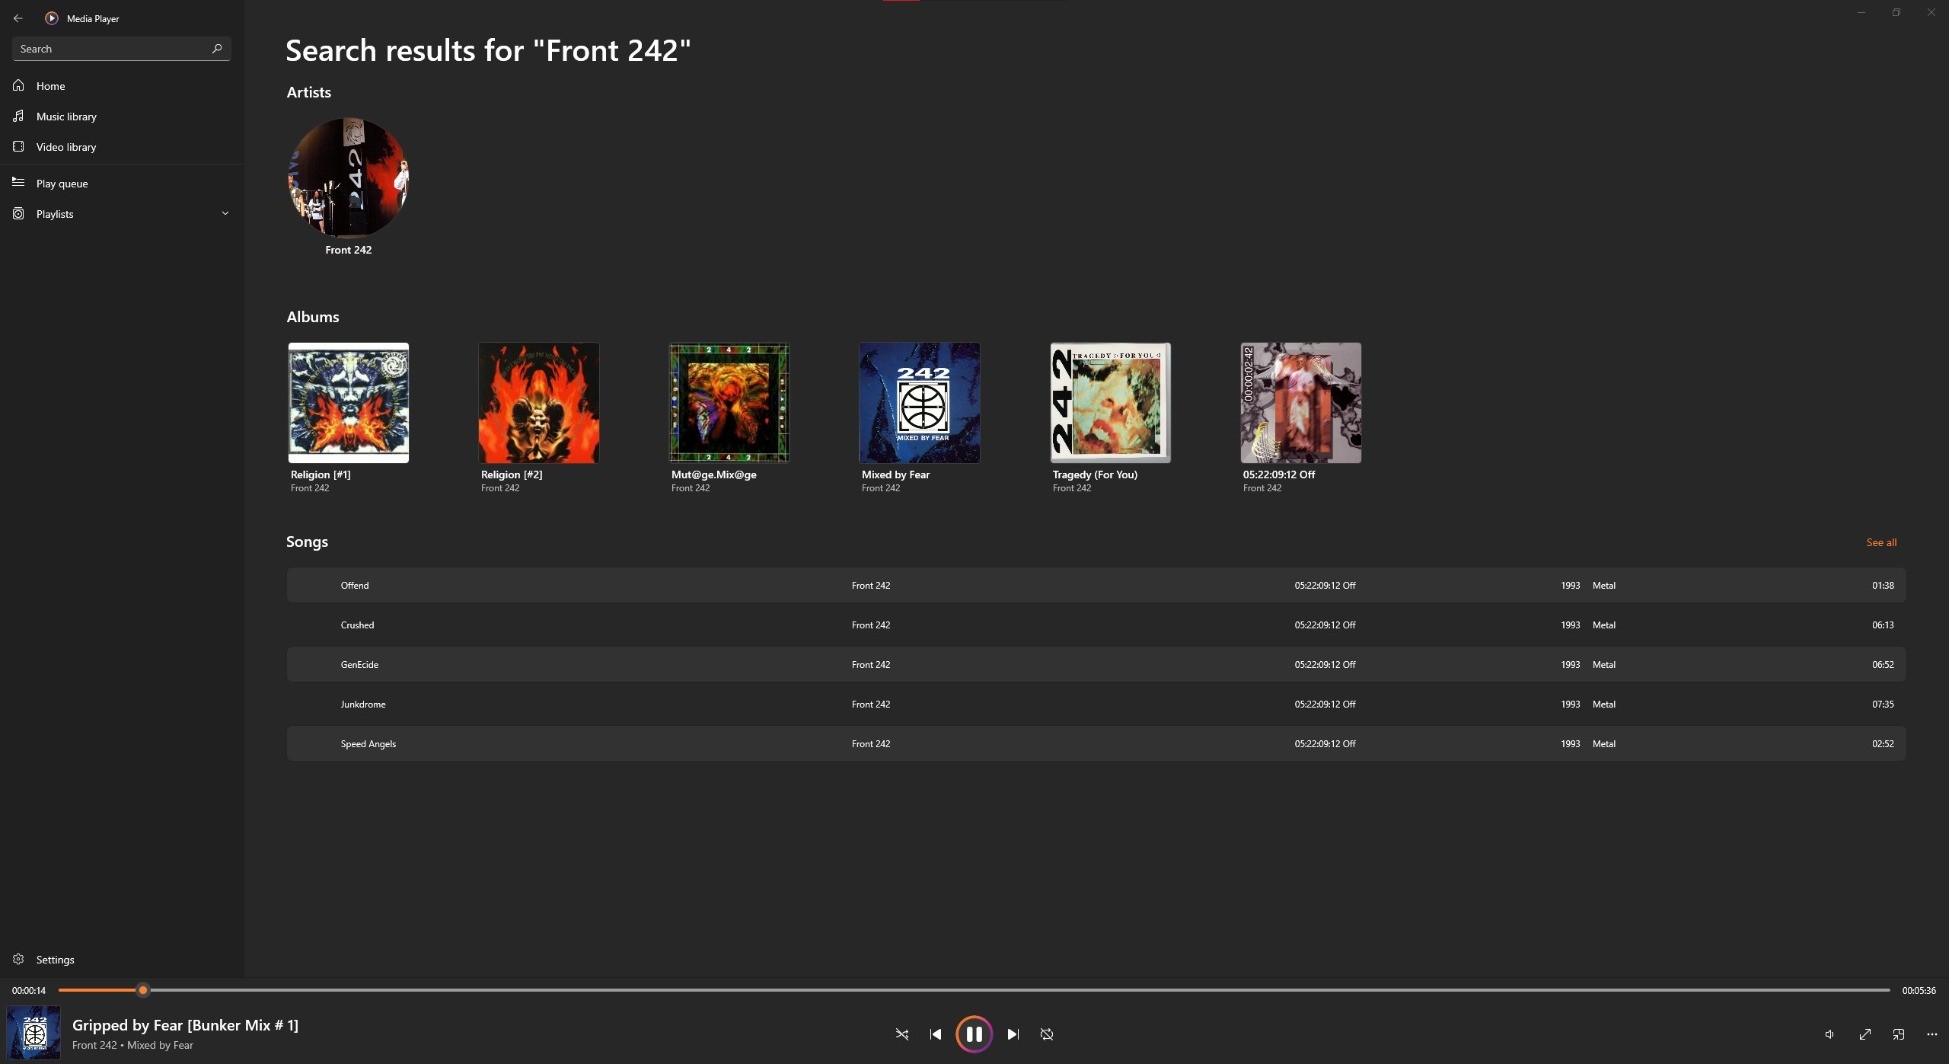Click the total time 00:05:36
The height and width of the screenshot is (1064, 1949).
pyautogui.click(x=1919, y=990)
